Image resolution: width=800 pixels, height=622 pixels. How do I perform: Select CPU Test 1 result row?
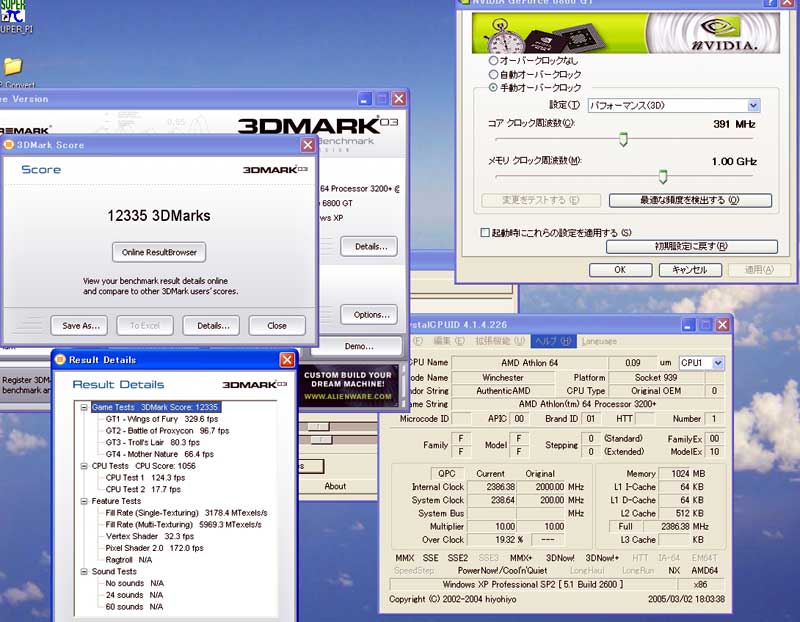point(145,478)
